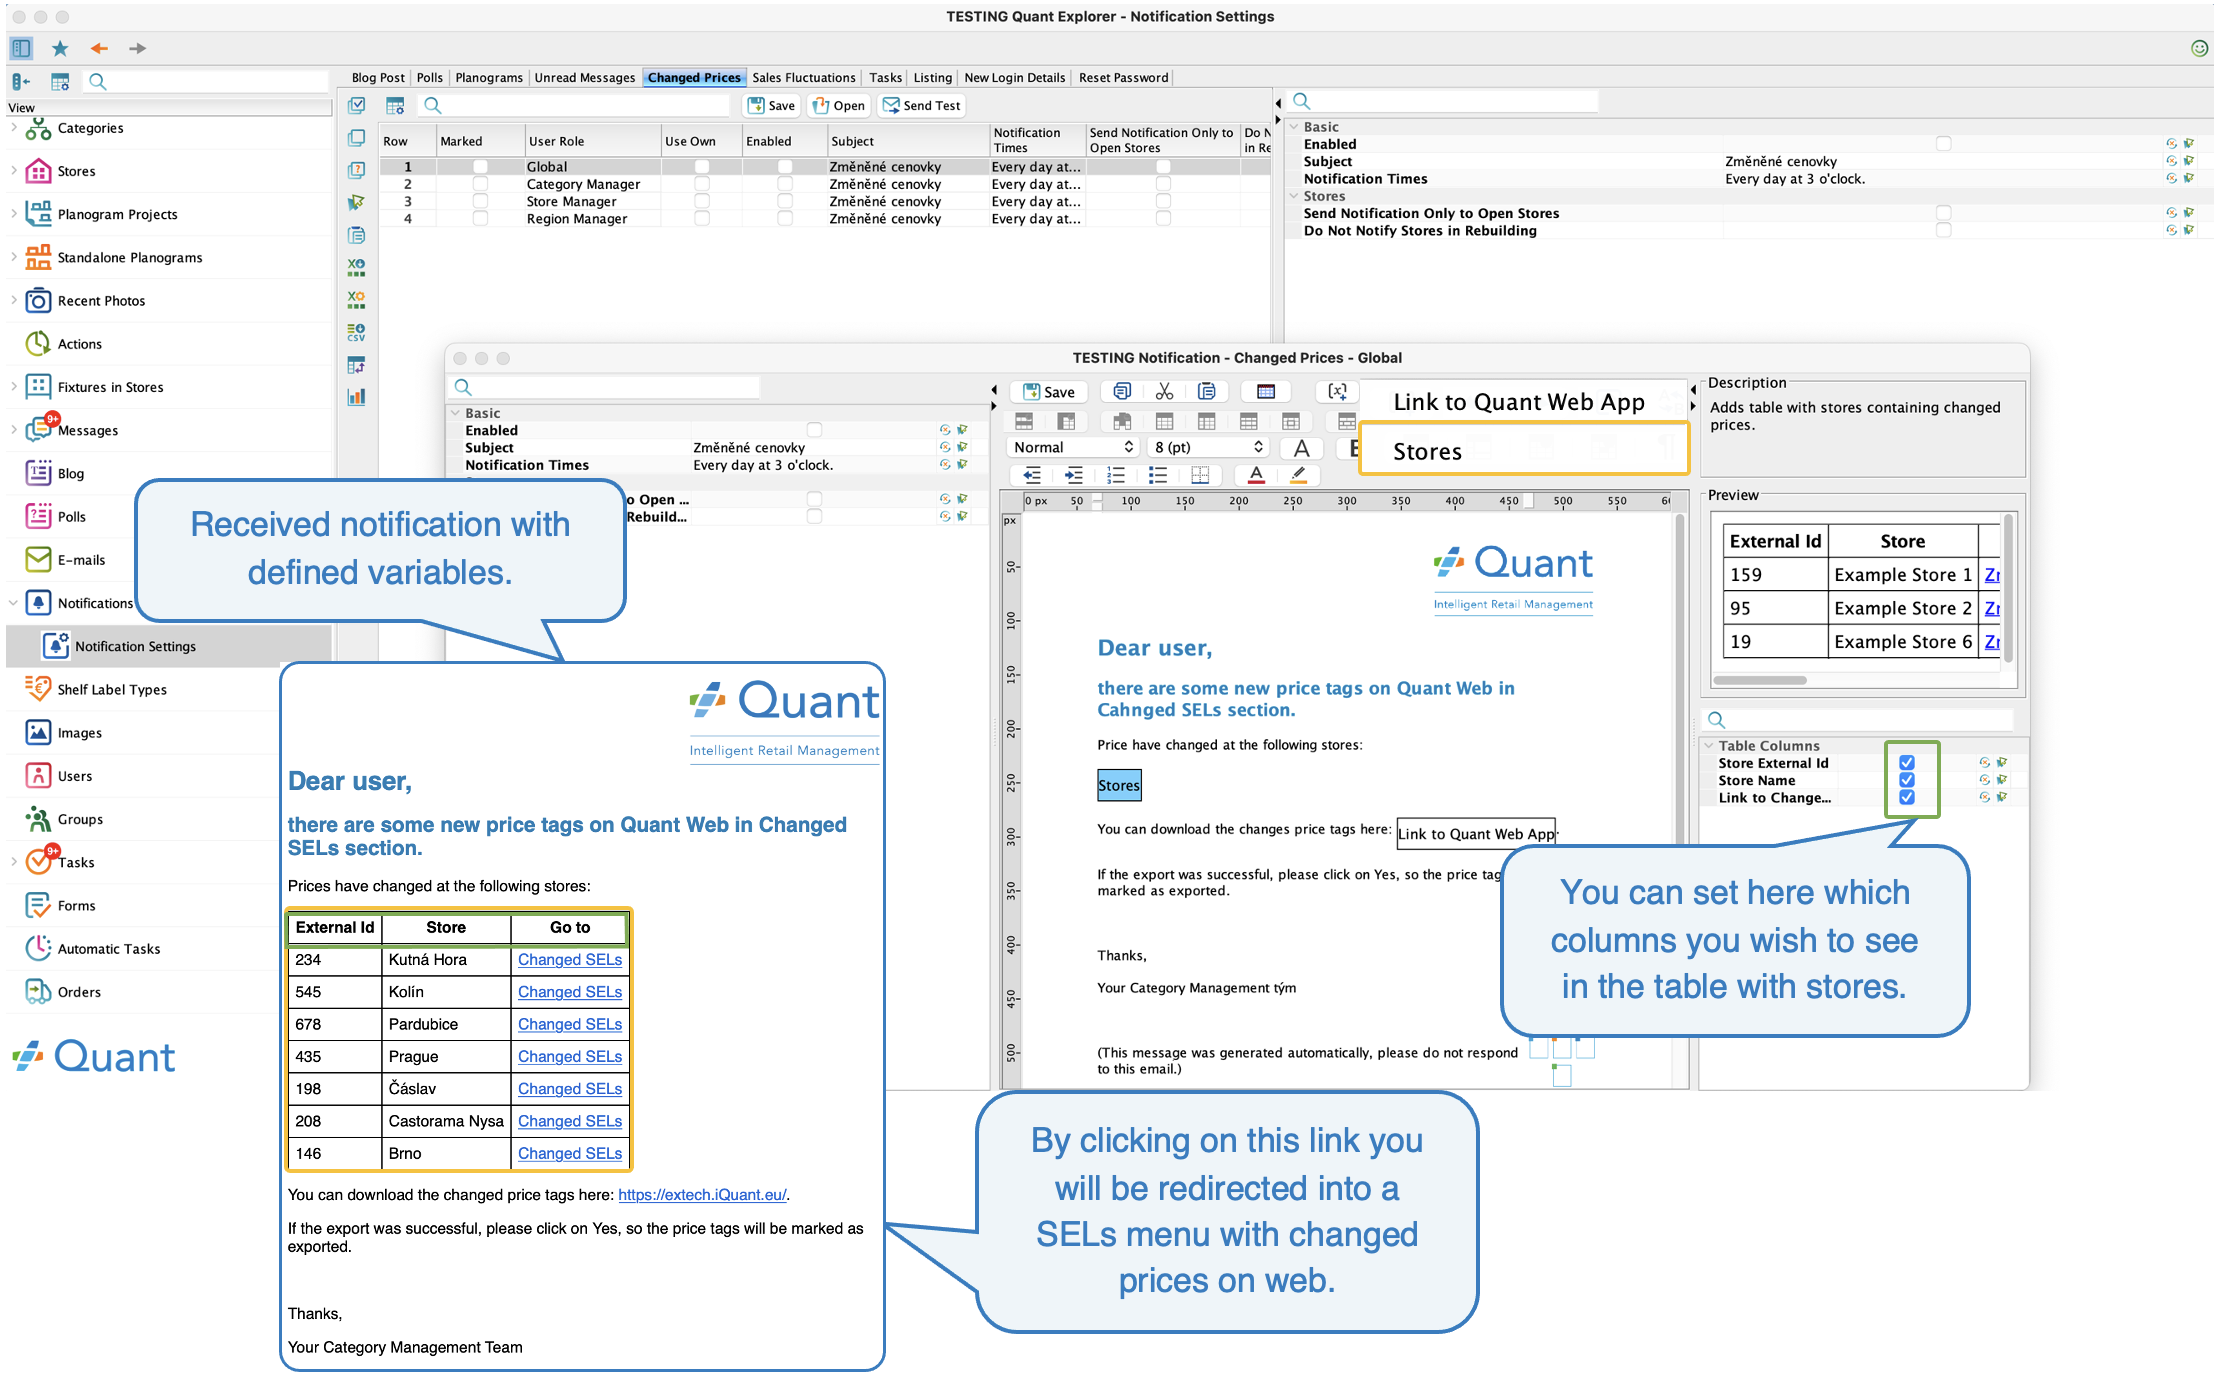Click the large A font icon
This screenshot has height=1384, width=2222.
tap(1301, 448)
